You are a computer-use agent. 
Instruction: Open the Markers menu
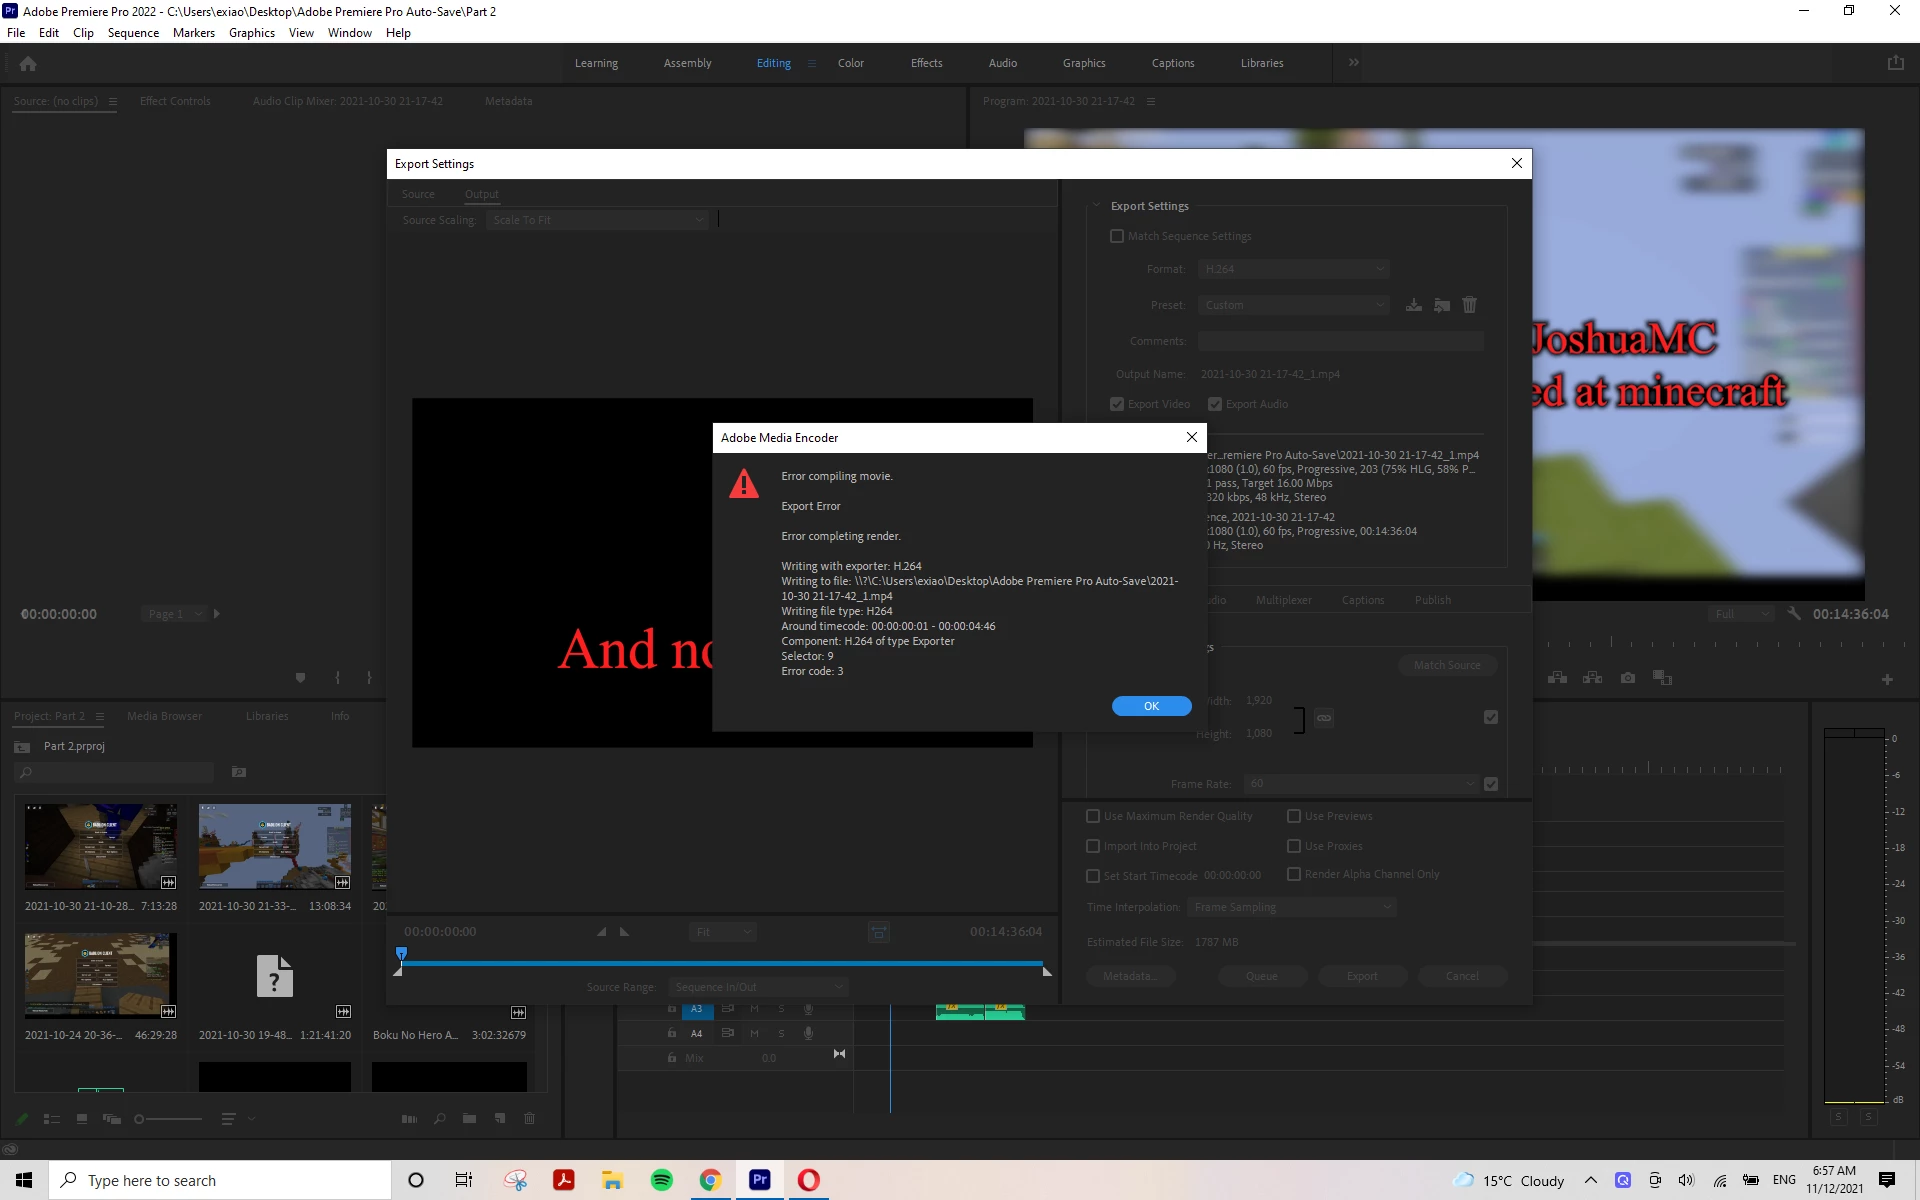pyautogui.click(x=194, y=33)
